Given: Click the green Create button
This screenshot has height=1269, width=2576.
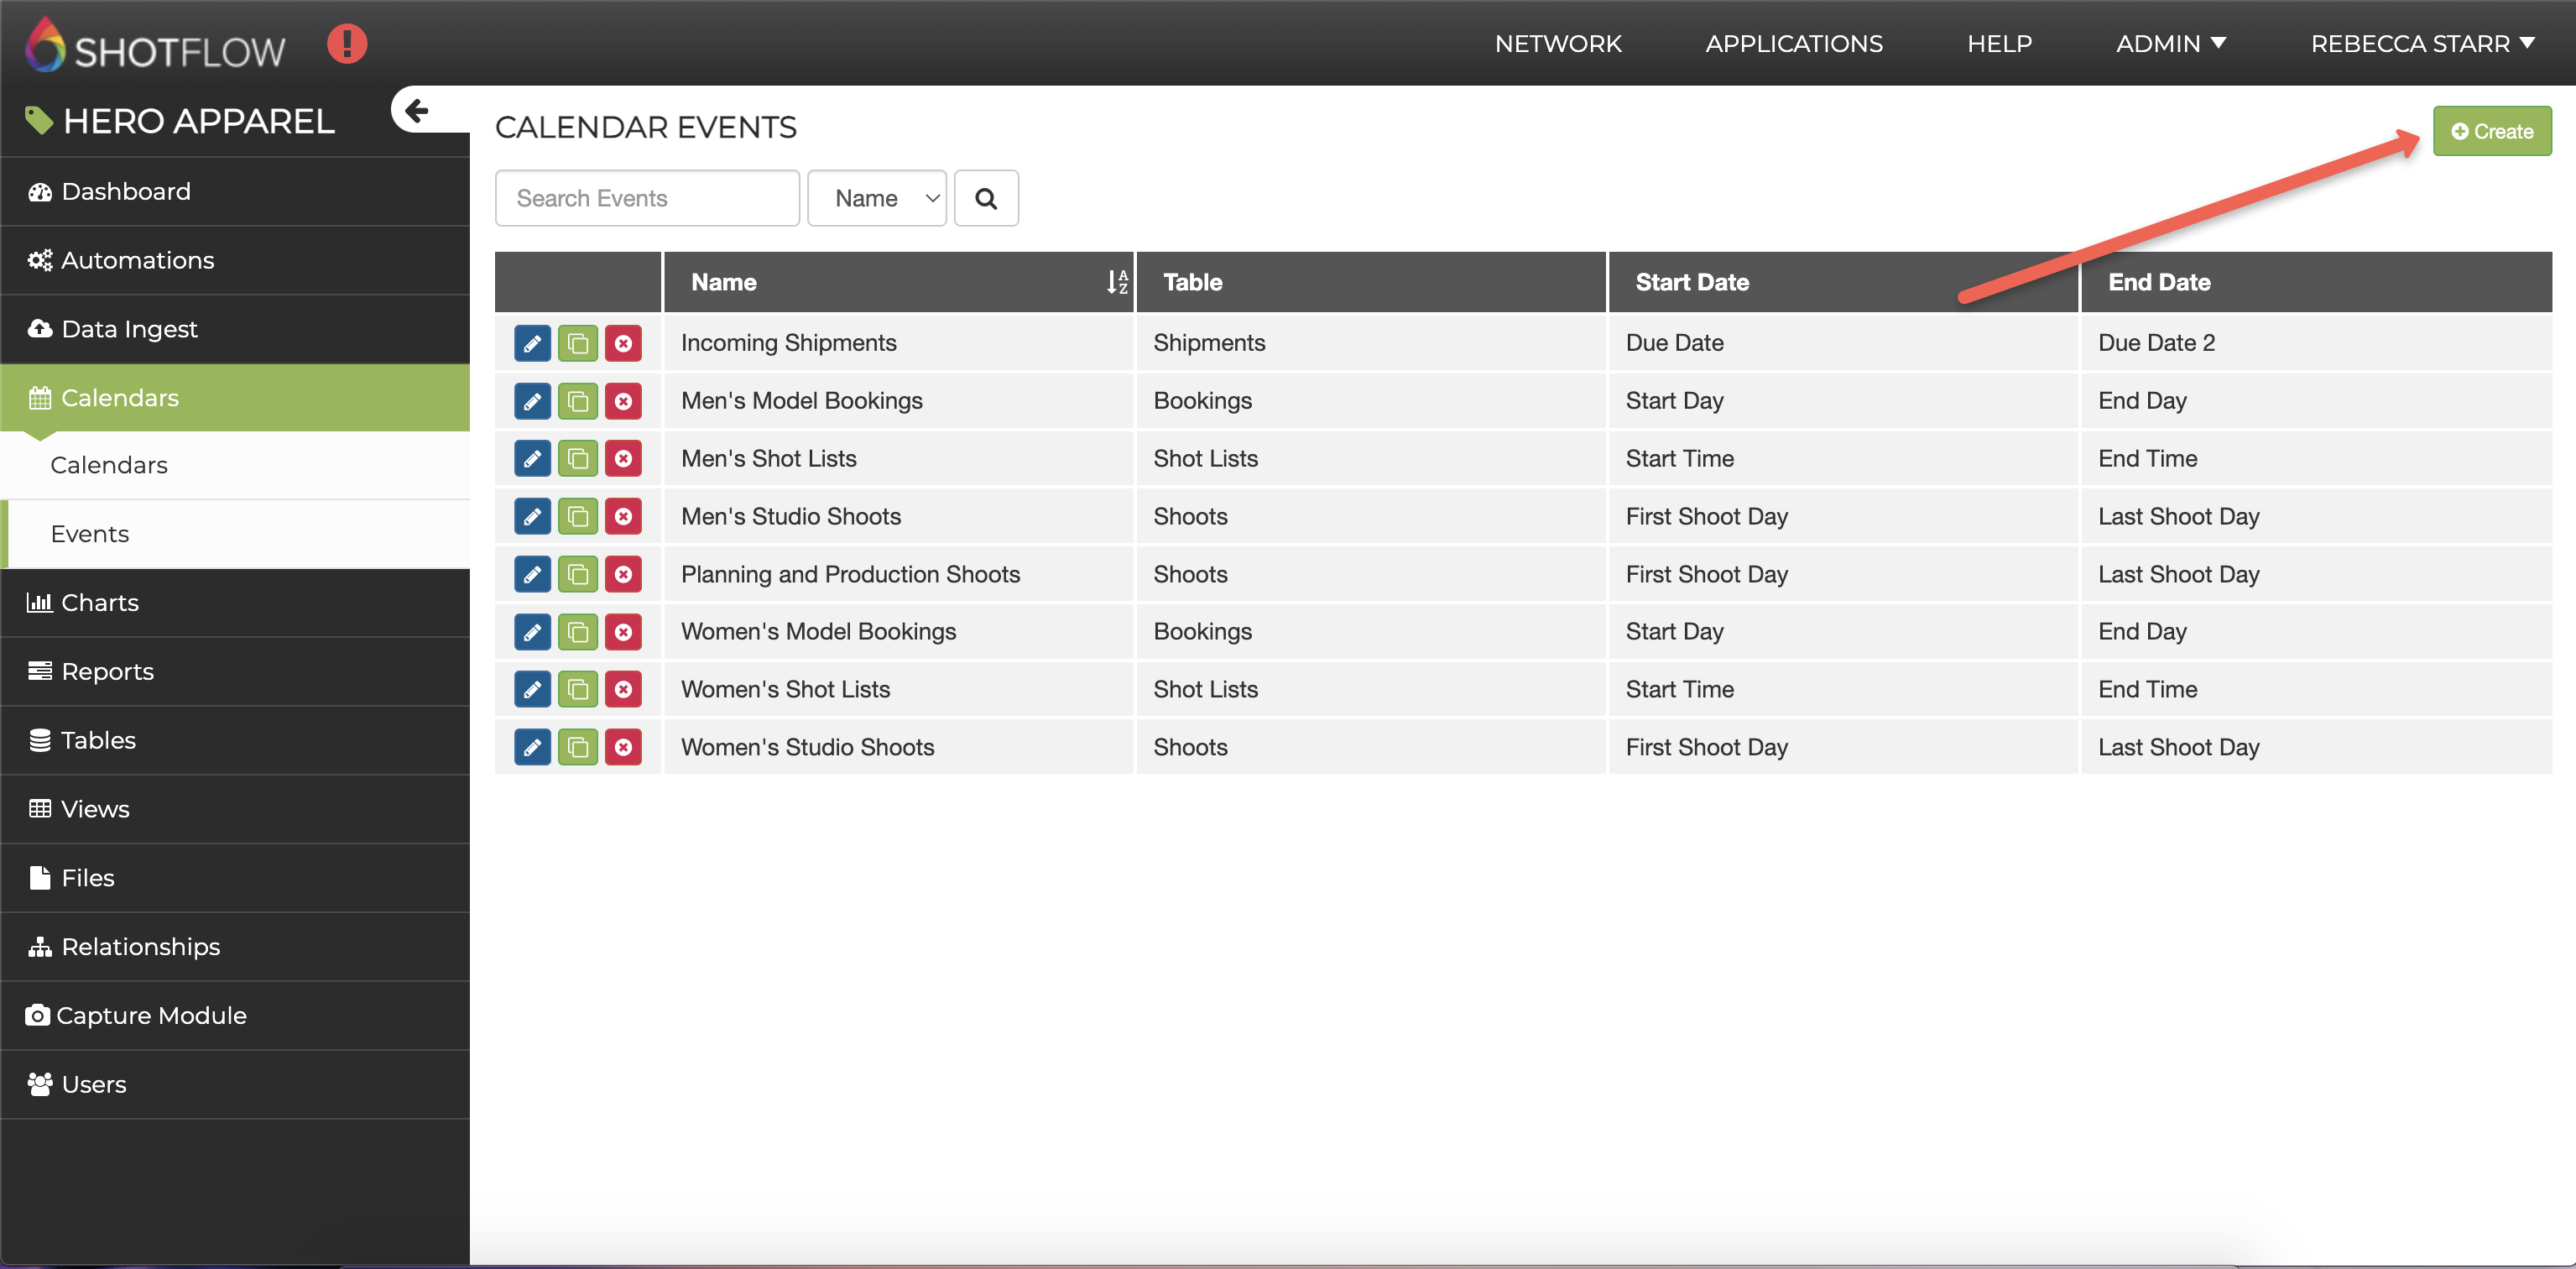Looking at the screenshot, I should point(2491,131).
